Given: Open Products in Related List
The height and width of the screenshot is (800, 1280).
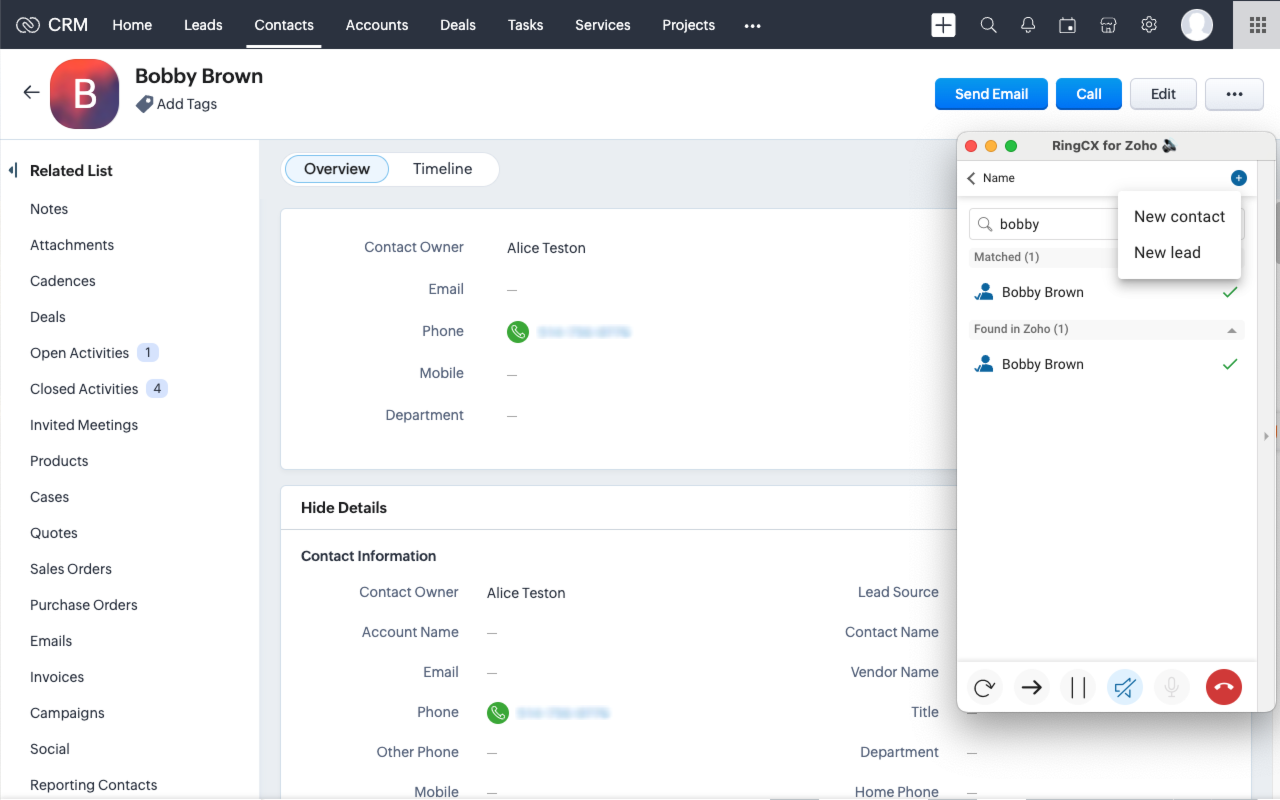Looking at the screenshot, I should (x=59, y=461).
